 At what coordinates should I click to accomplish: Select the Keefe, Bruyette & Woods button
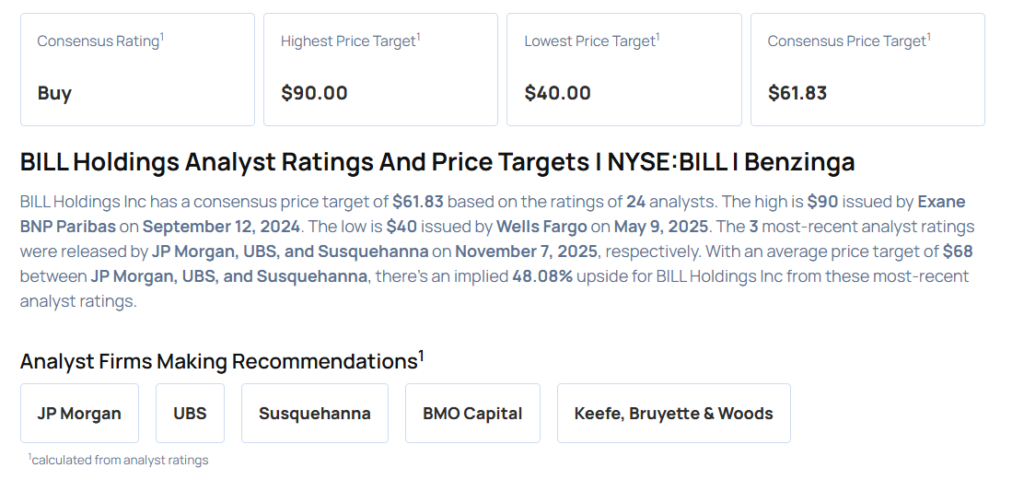tap(673, 413)
